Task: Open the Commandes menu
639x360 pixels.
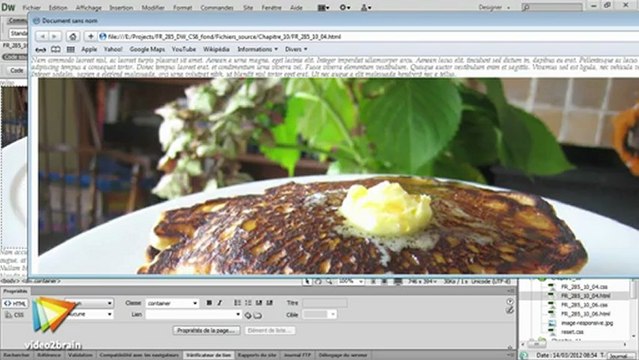Action: (x=217, y=8)
